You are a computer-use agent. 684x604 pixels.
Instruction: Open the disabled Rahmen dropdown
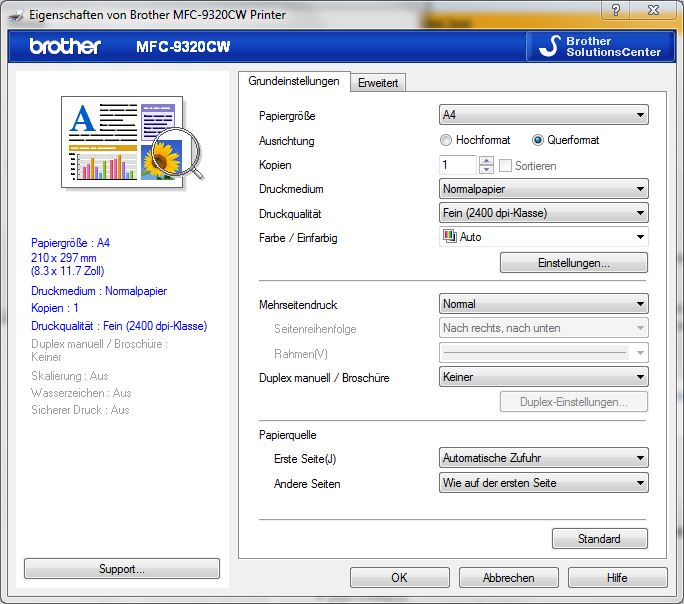point(544,353)
